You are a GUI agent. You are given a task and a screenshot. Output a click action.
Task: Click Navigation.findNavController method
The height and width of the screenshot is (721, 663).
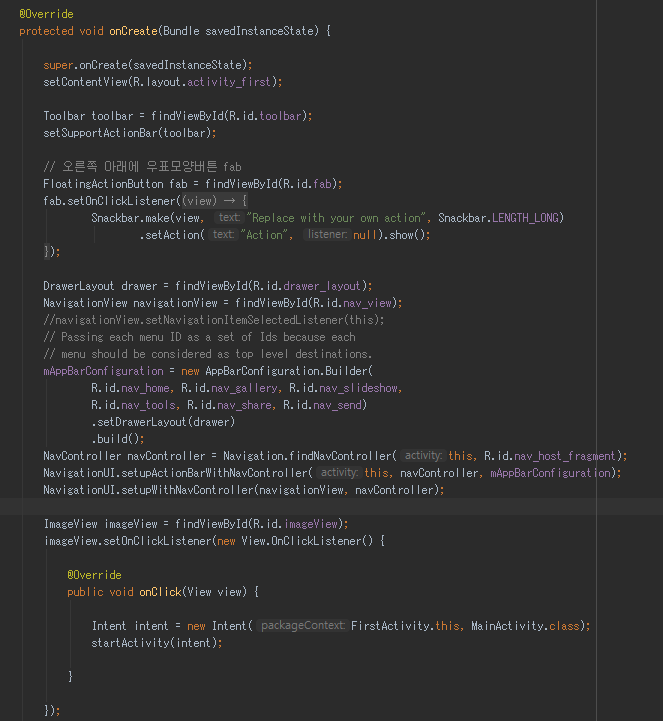click(308, 456)
